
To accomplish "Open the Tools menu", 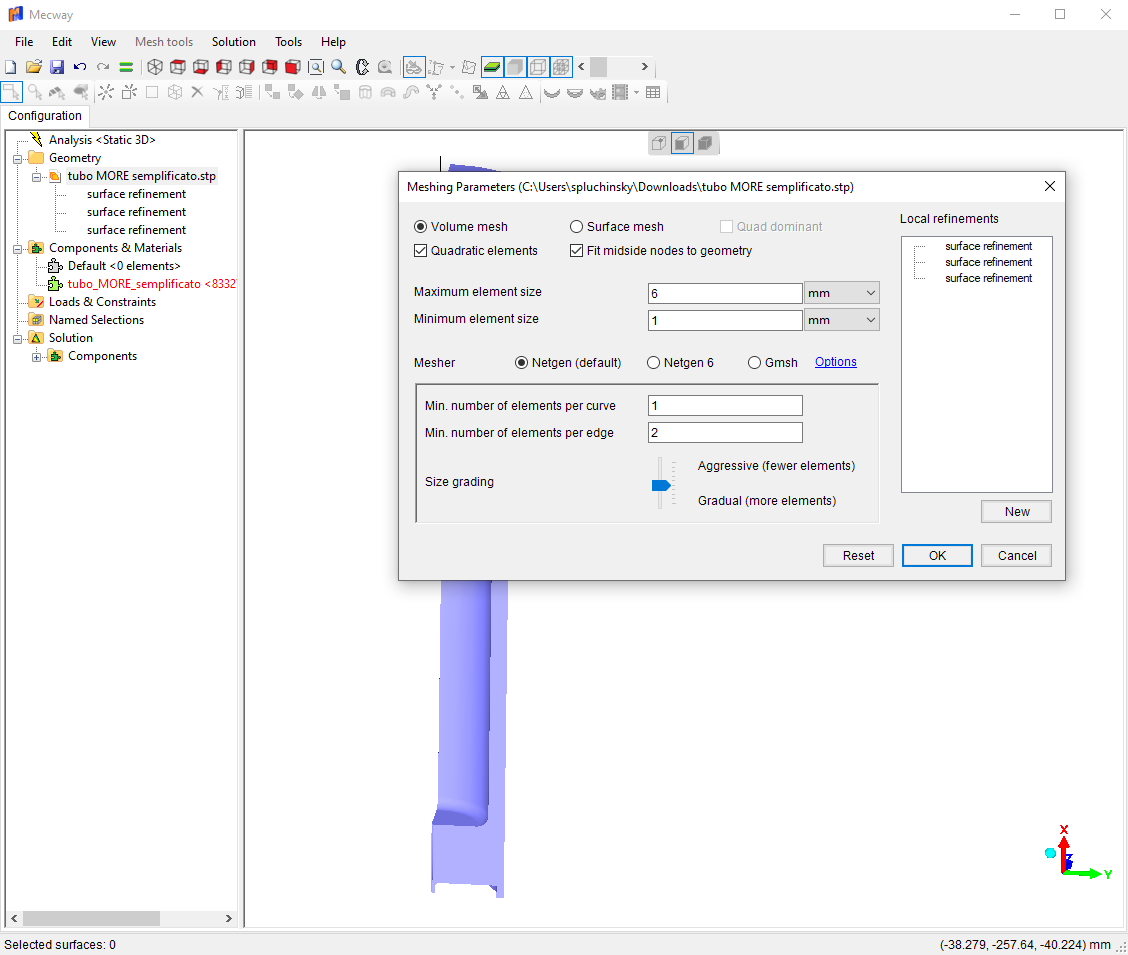I will [288, 42].
